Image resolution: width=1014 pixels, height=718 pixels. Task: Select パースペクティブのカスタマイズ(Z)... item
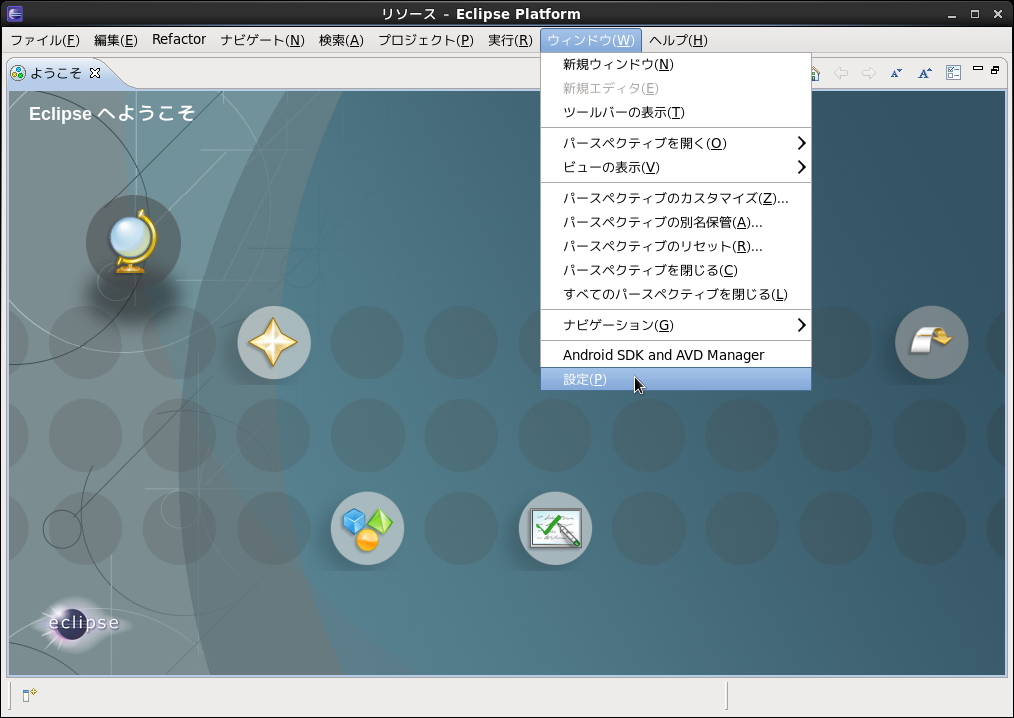pyautogui.click(x=676, y=198)
